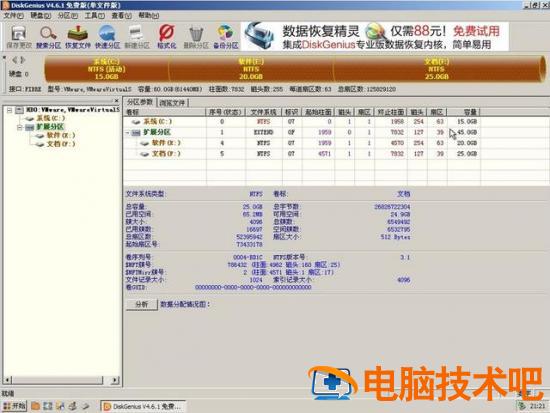This screenshot has height=413, width=550.
Task: Close the left disk tree pane
Action: point(116,101)
